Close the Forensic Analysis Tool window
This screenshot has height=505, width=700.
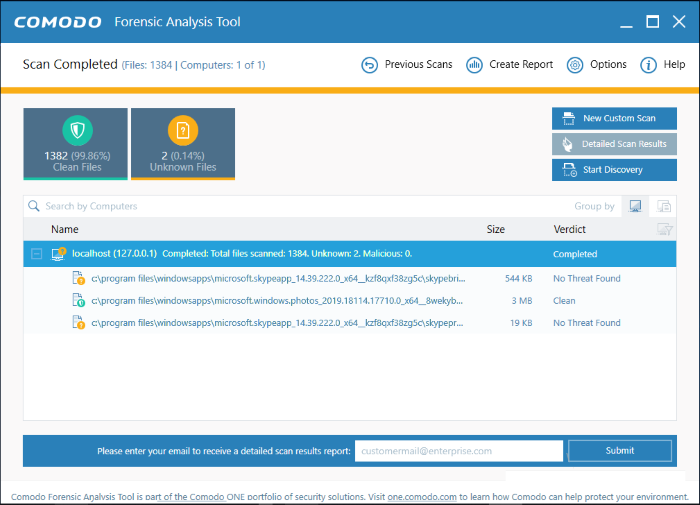coord(679,21)
